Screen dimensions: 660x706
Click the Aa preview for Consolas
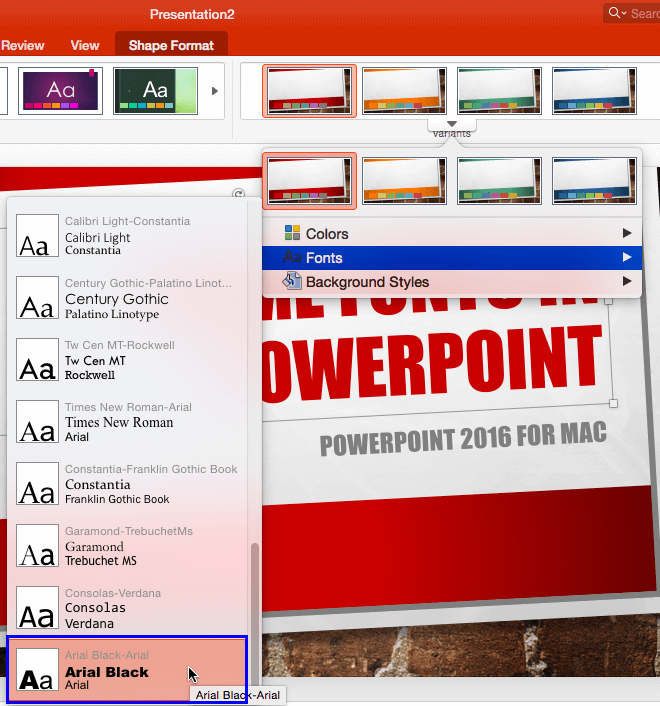click(x=37, y=607)
